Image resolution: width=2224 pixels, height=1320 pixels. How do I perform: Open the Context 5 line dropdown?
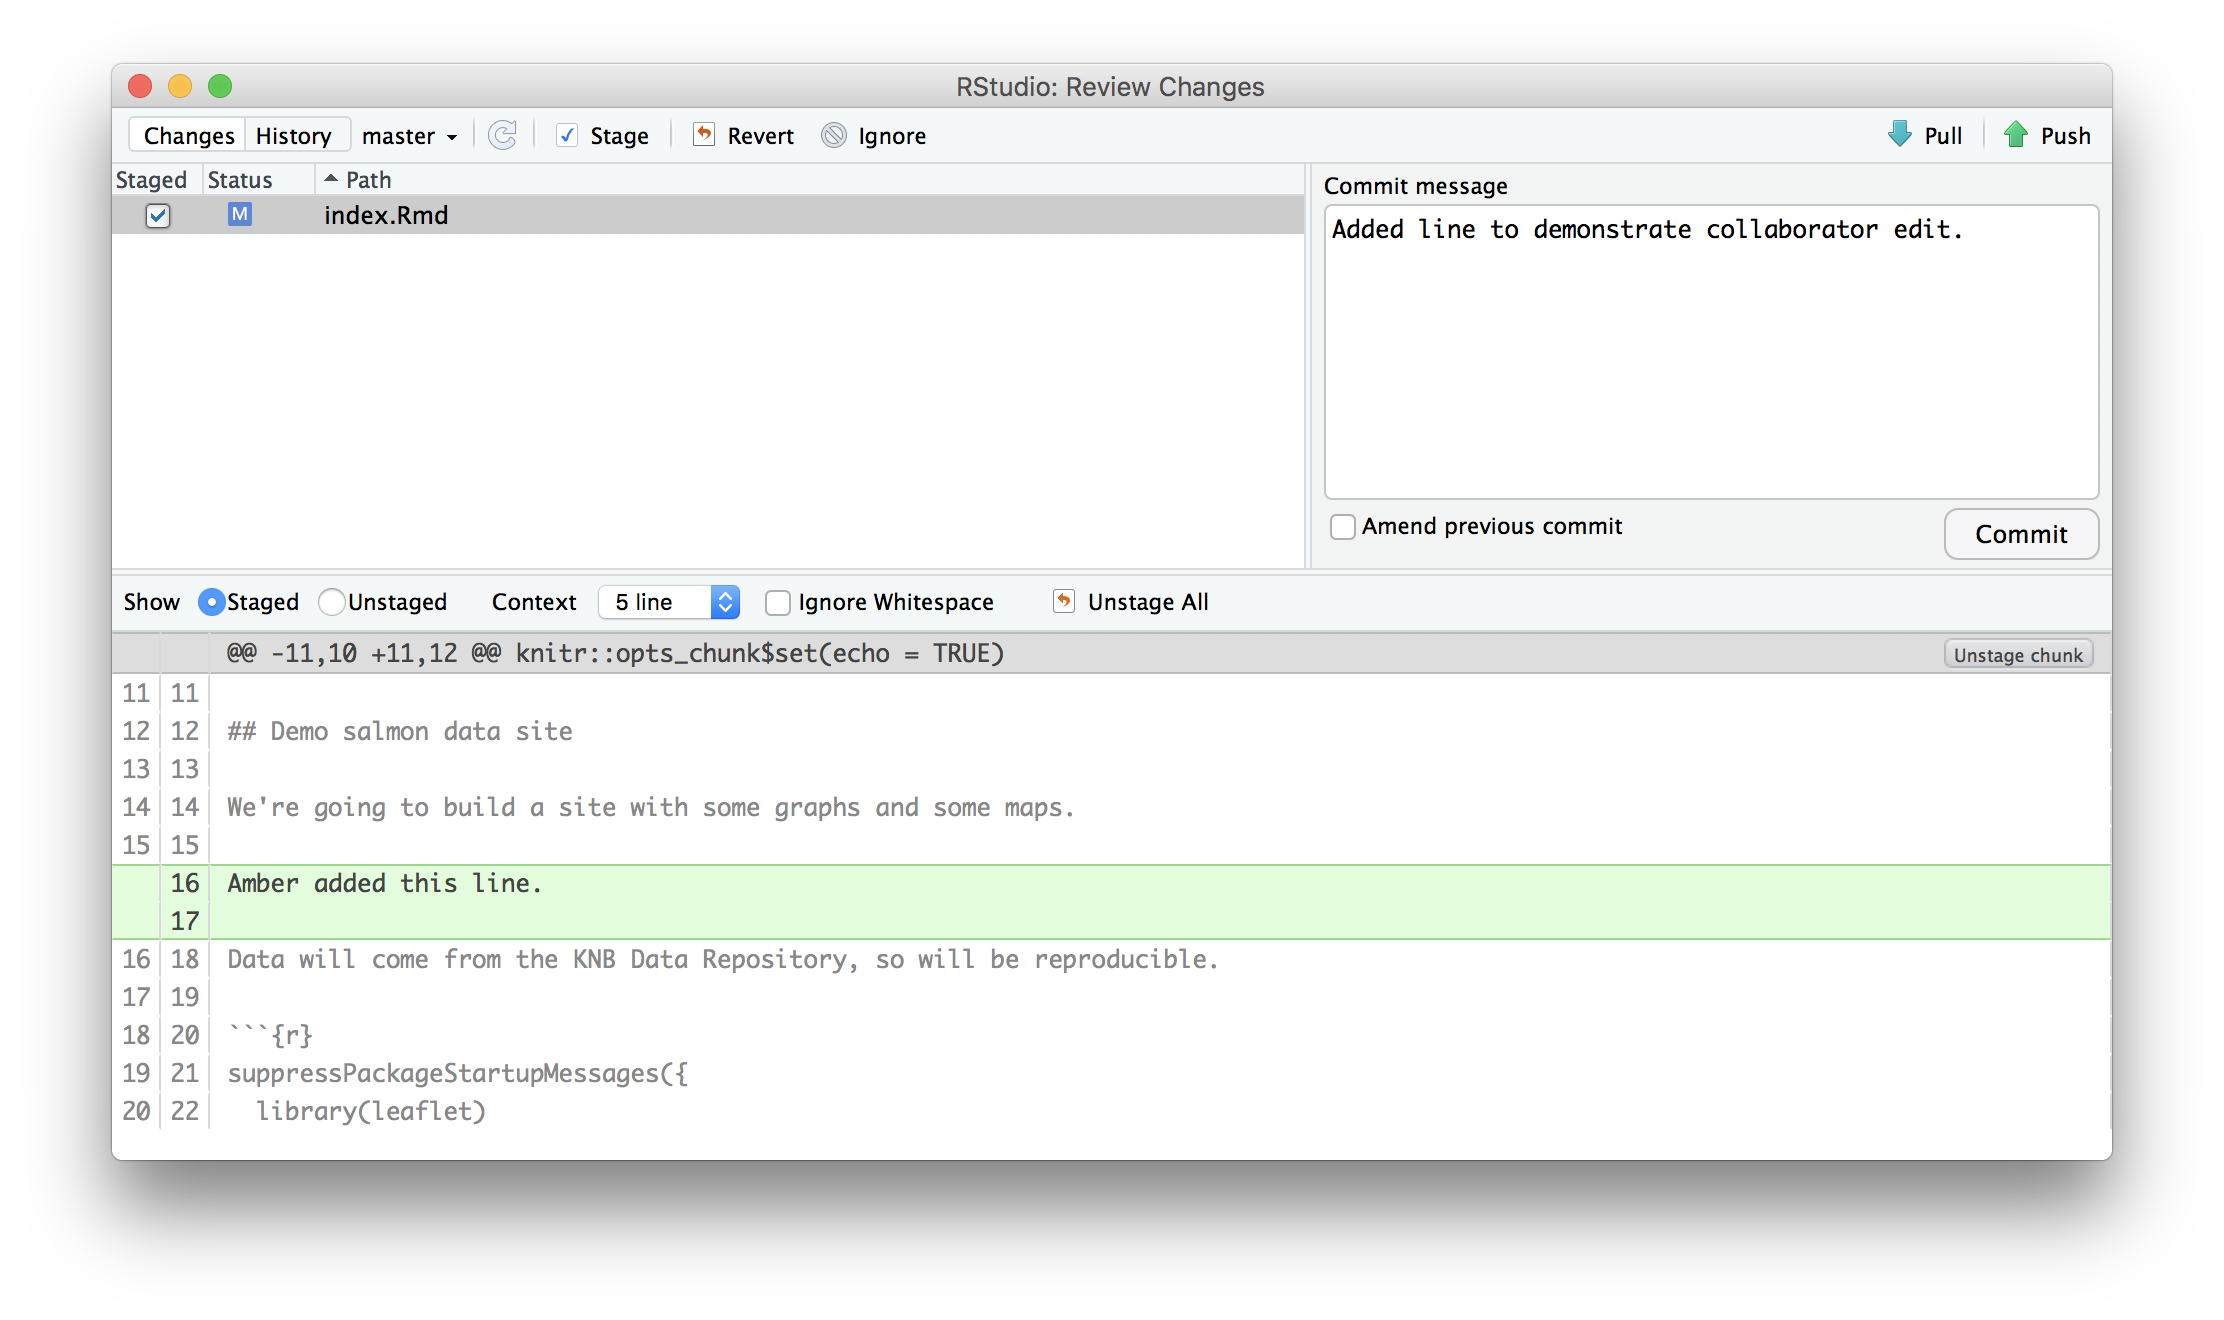(668, 602)
